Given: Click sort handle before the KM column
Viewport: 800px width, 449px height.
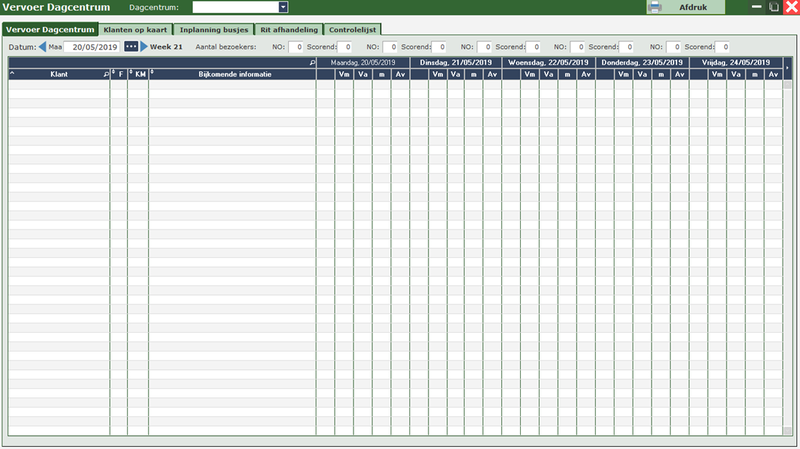Looking at the screenshot, I should point(131,73).
